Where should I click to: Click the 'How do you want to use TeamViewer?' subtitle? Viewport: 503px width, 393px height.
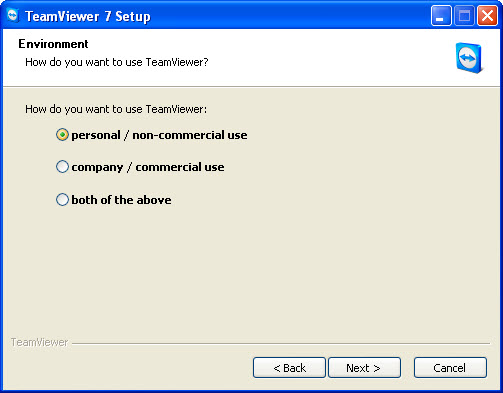click(117, 62)
